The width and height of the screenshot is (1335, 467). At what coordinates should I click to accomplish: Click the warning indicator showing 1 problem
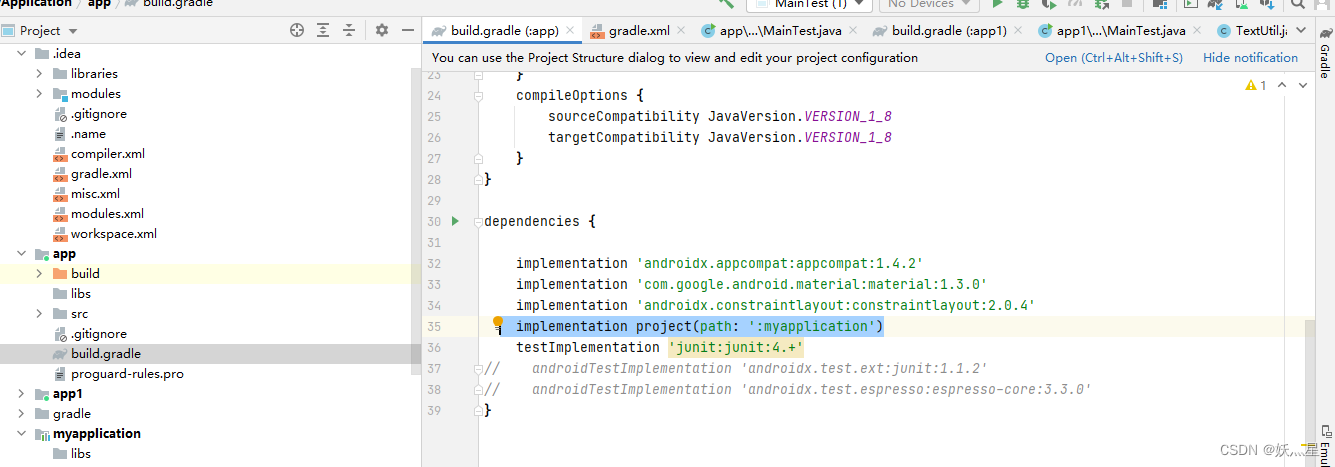1256,86
